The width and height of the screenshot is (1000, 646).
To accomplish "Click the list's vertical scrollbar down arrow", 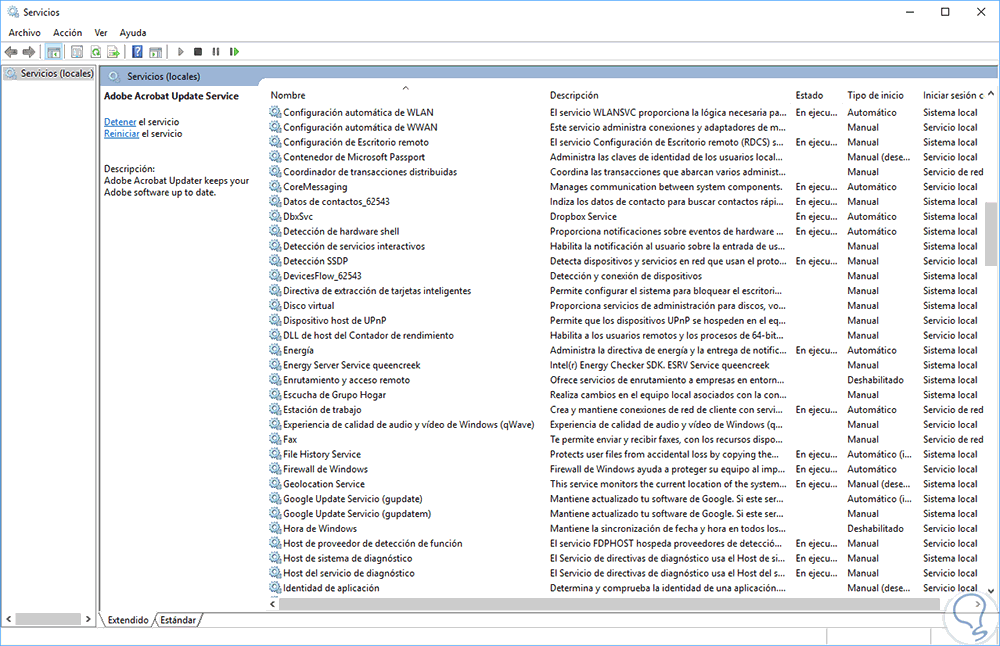I will 991,591.
